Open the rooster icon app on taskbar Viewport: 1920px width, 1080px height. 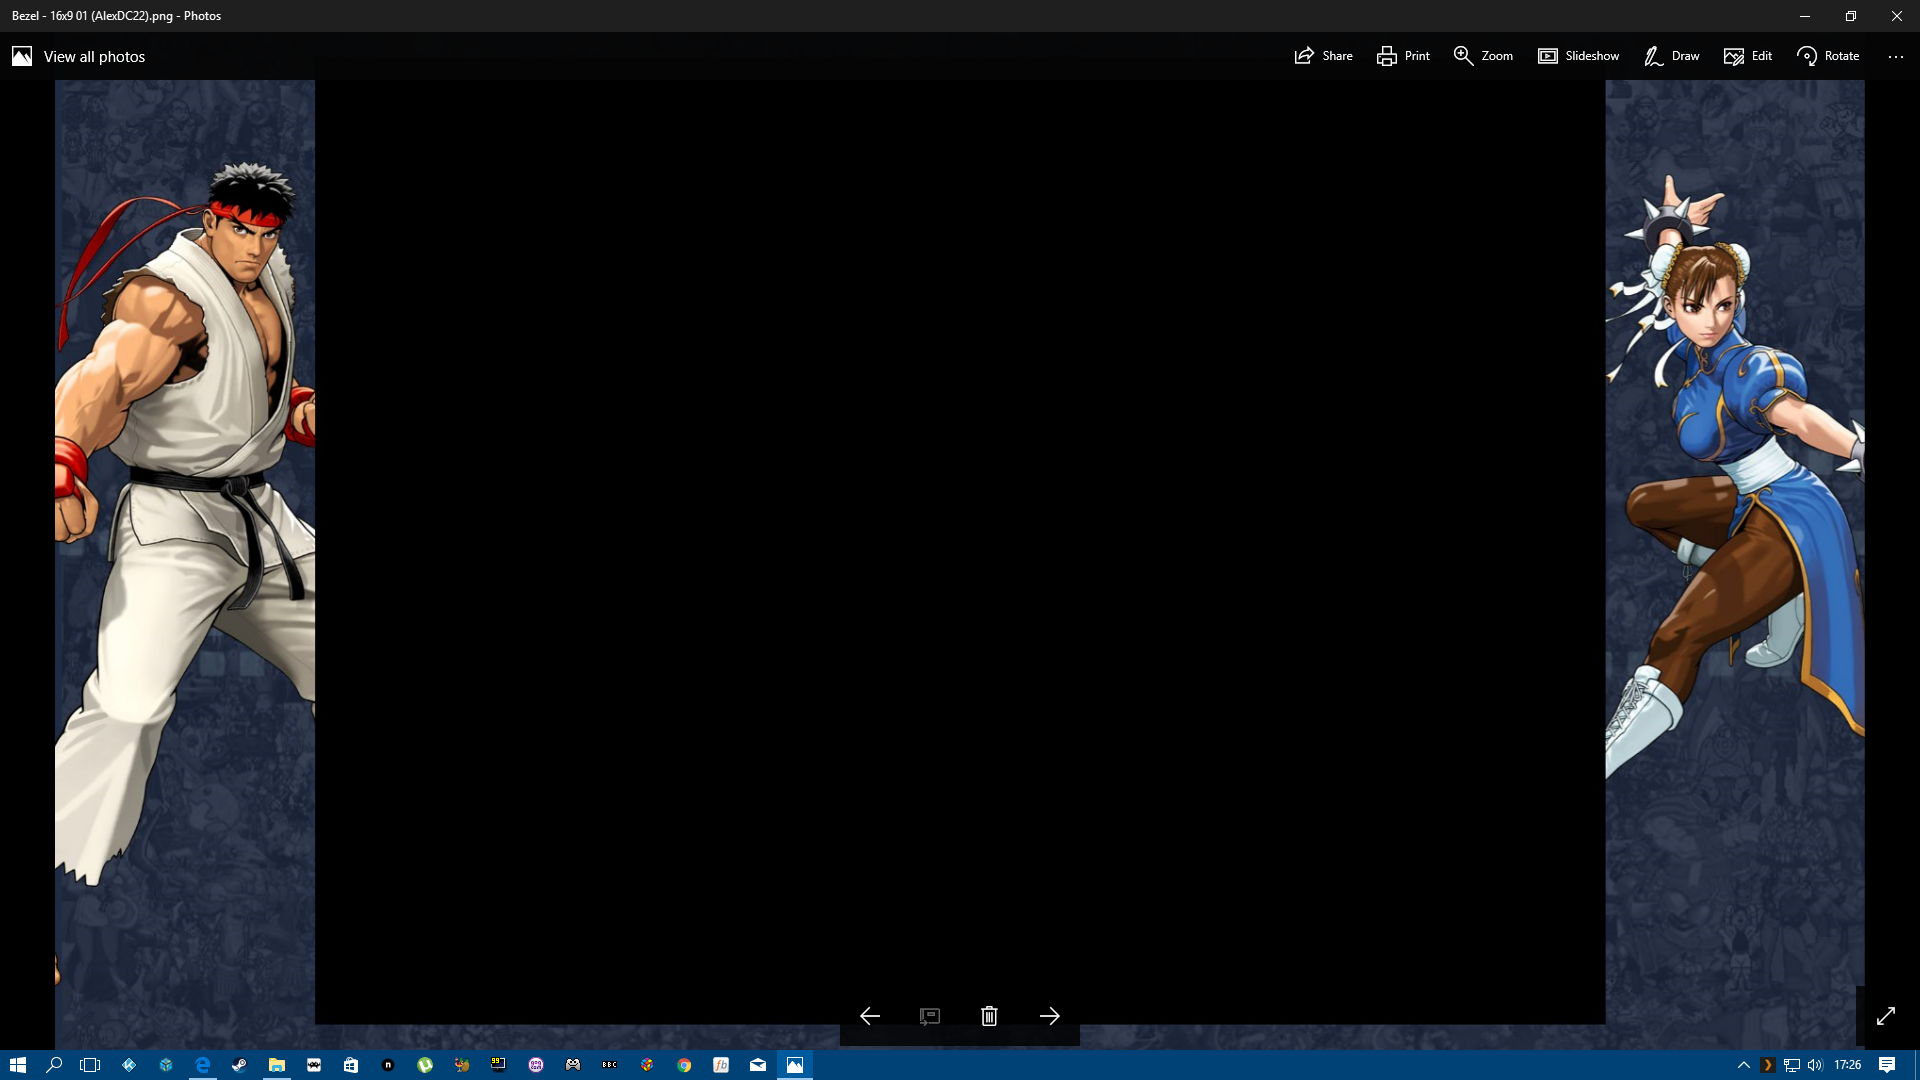pyautogui.click(x=462, y=1065)
